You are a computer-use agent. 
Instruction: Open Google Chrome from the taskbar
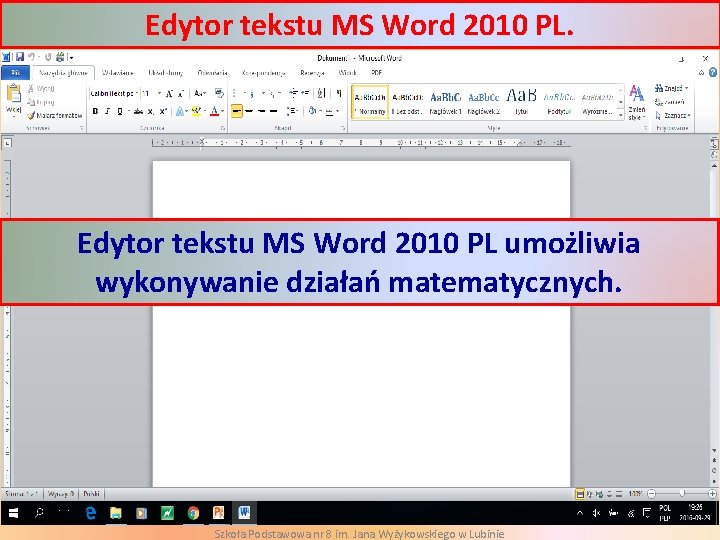[193, 513]
